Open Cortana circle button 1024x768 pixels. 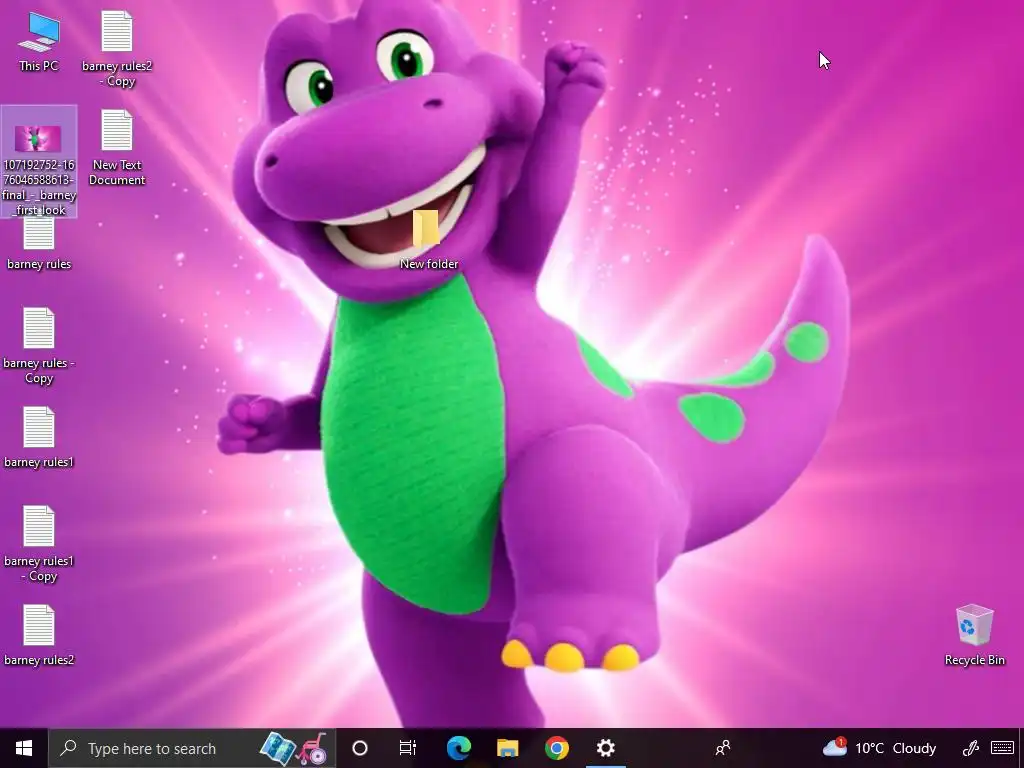[x=360, y=748]
